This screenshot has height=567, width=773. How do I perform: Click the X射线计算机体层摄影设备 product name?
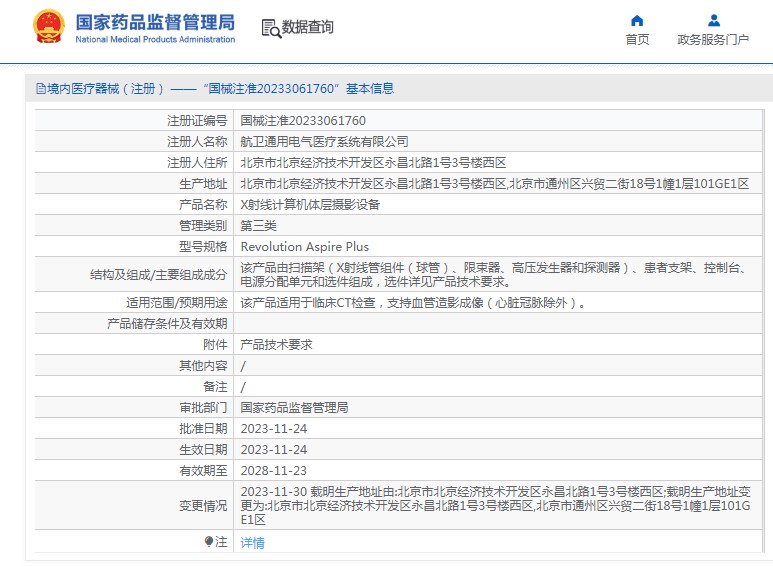(310, 205)
